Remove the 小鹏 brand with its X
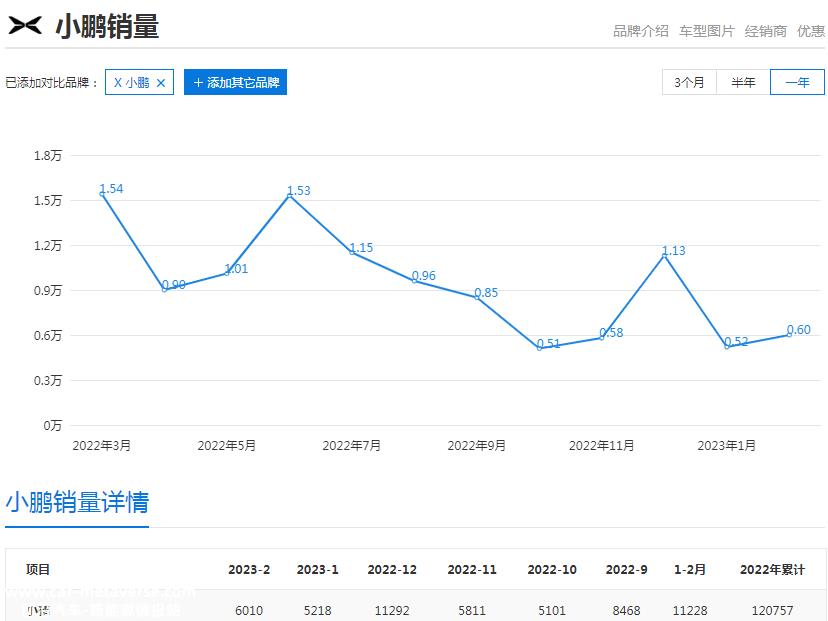Screen dimensions: 828x621 pos(161,83)
